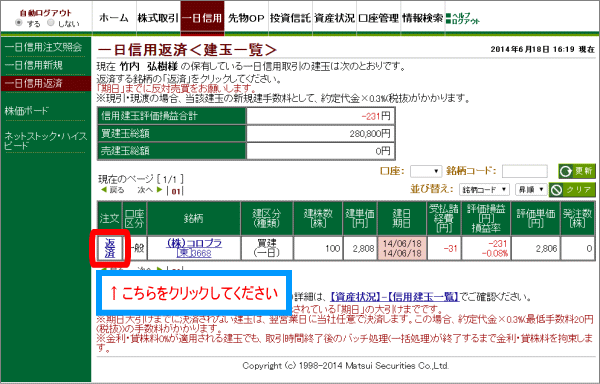This screenshot has width=600, height=384.
Task: Click the 買建玉総額 value 280,800円
Action: [x=370, y=134]
